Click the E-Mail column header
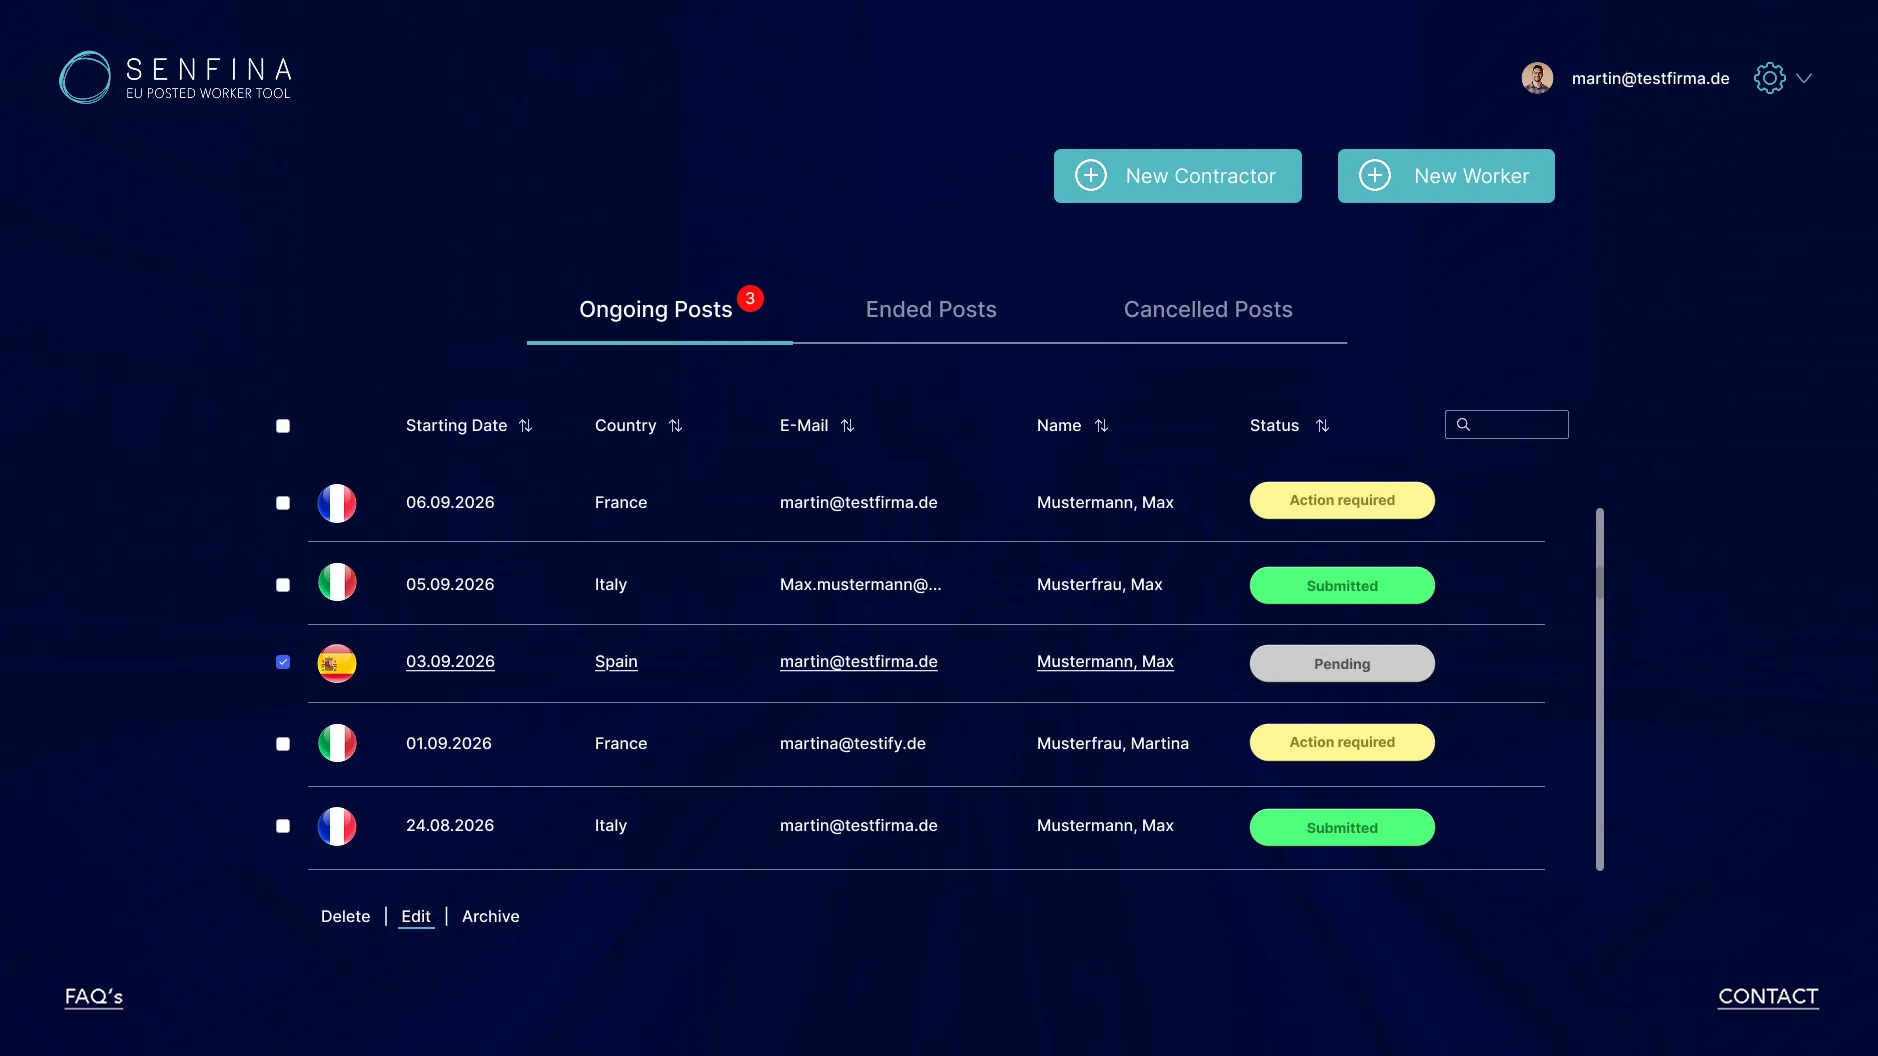Image resolution: width=1878 pixels, height=1056 pixels. click(x=804, y=426)
